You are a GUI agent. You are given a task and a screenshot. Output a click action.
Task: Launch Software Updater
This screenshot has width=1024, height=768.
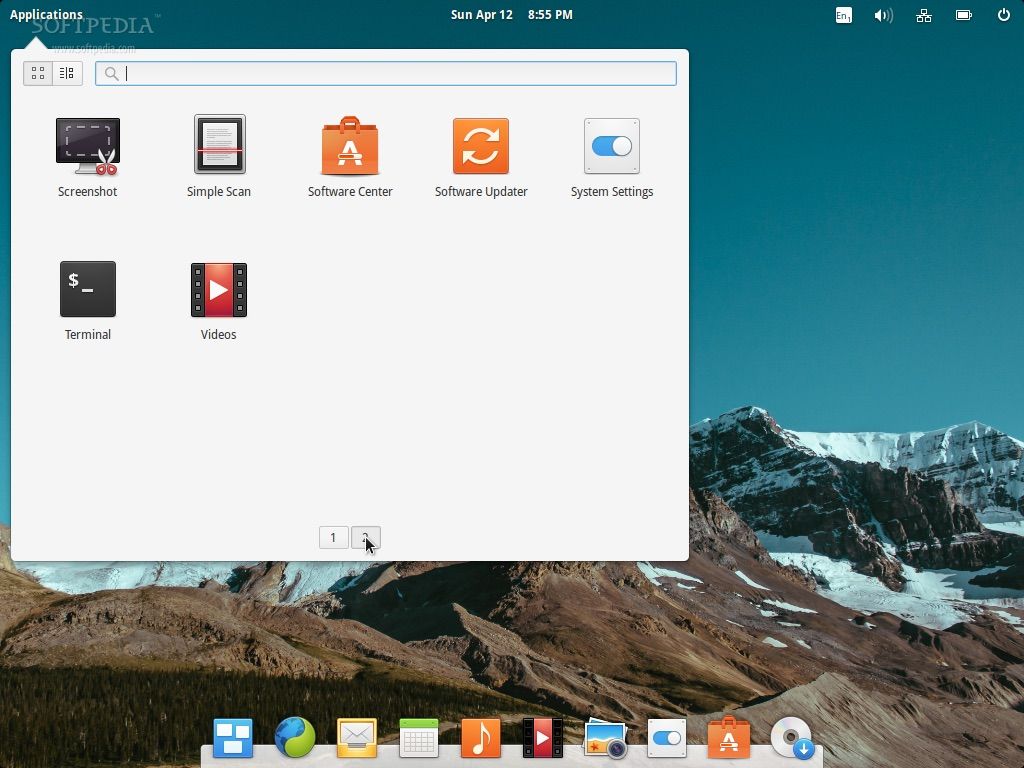click(x=481, y=146)
